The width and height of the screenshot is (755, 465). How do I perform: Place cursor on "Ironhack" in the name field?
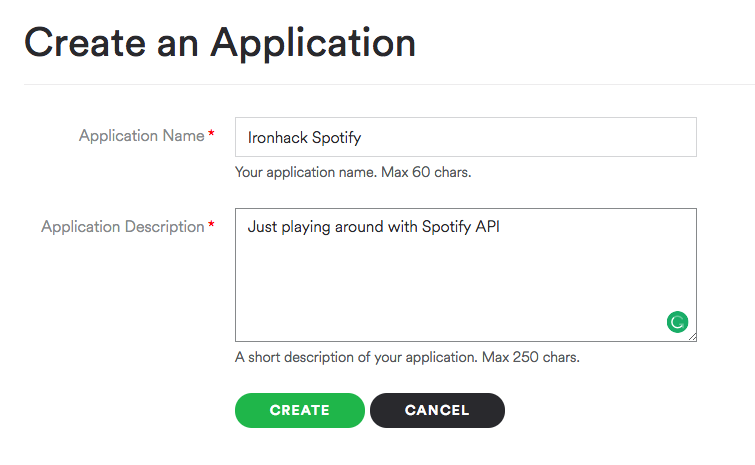click(277, 137)
